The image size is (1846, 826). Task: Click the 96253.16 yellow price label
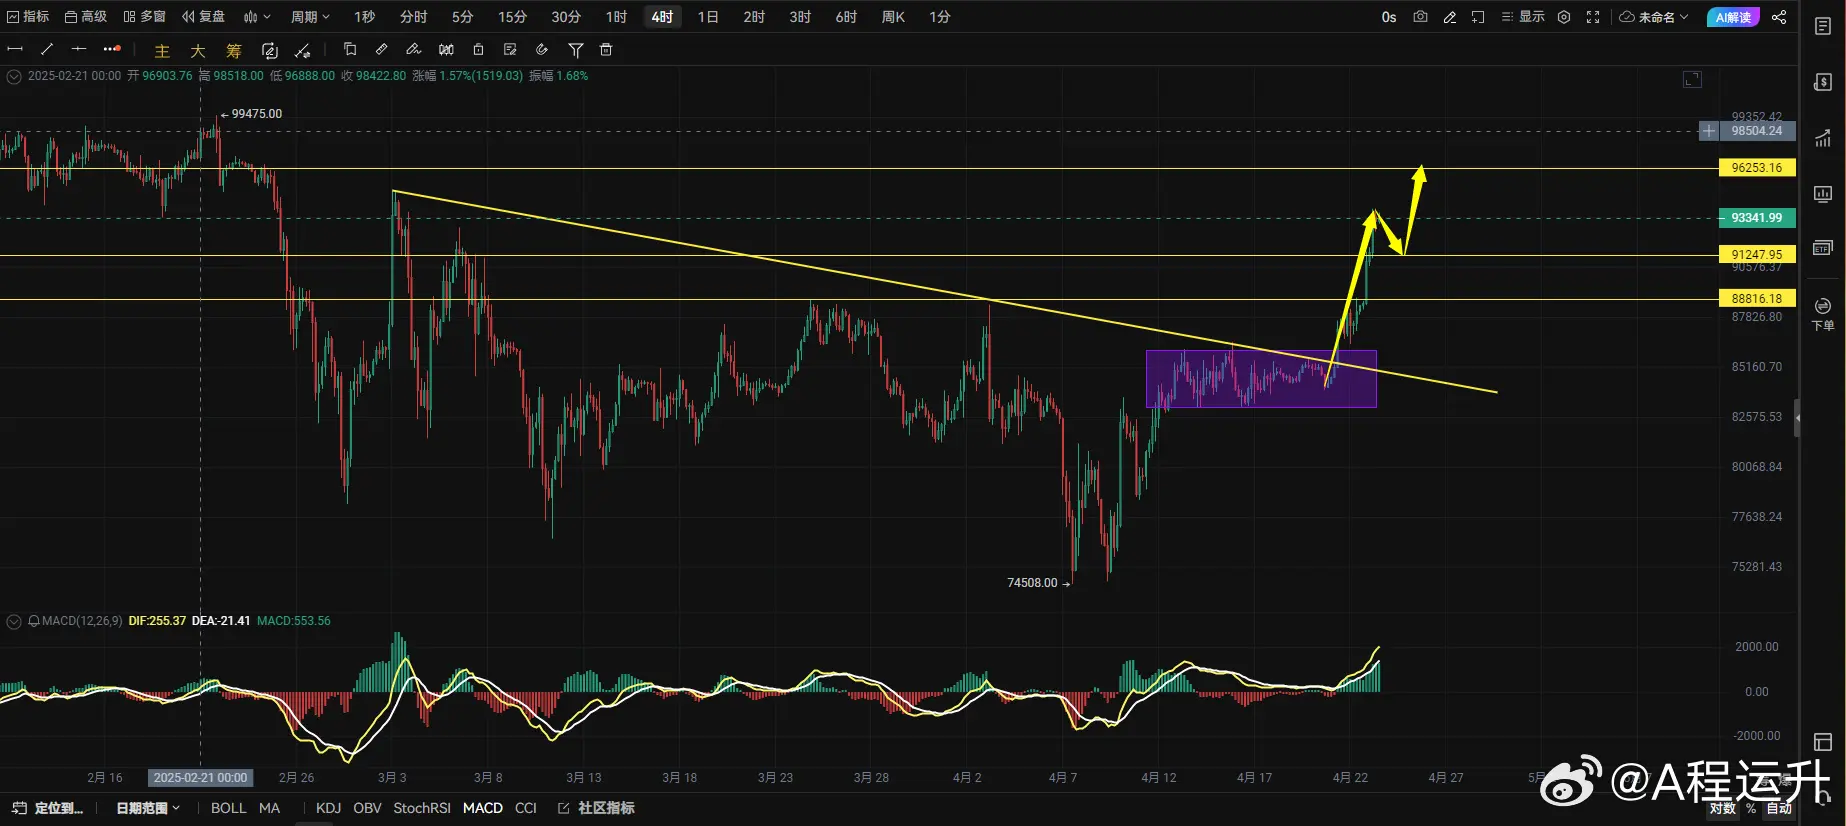click(1757, 168)
